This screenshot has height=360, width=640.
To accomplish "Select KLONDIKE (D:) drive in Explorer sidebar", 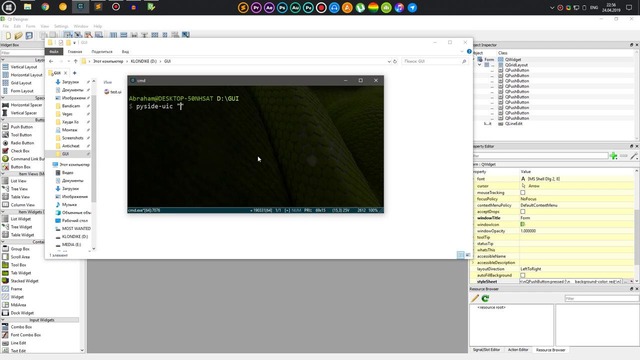I will pos(71,236).
